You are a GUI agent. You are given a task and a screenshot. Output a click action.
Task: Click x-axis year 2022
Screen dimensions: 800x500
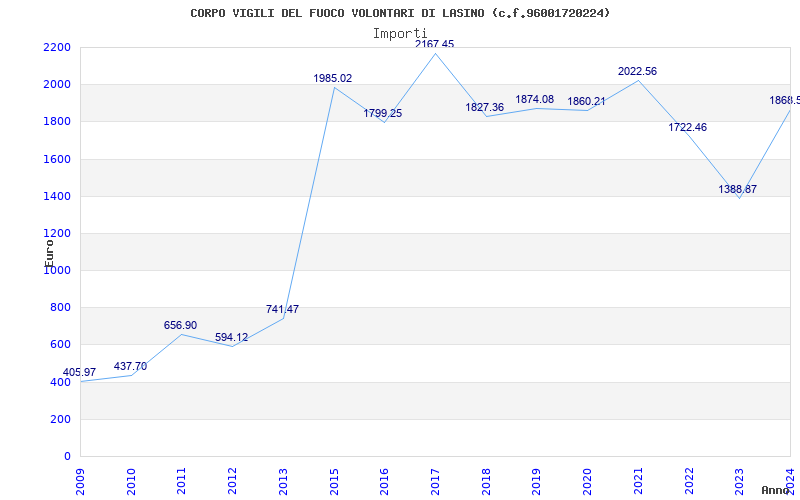[x=688, y=482]
